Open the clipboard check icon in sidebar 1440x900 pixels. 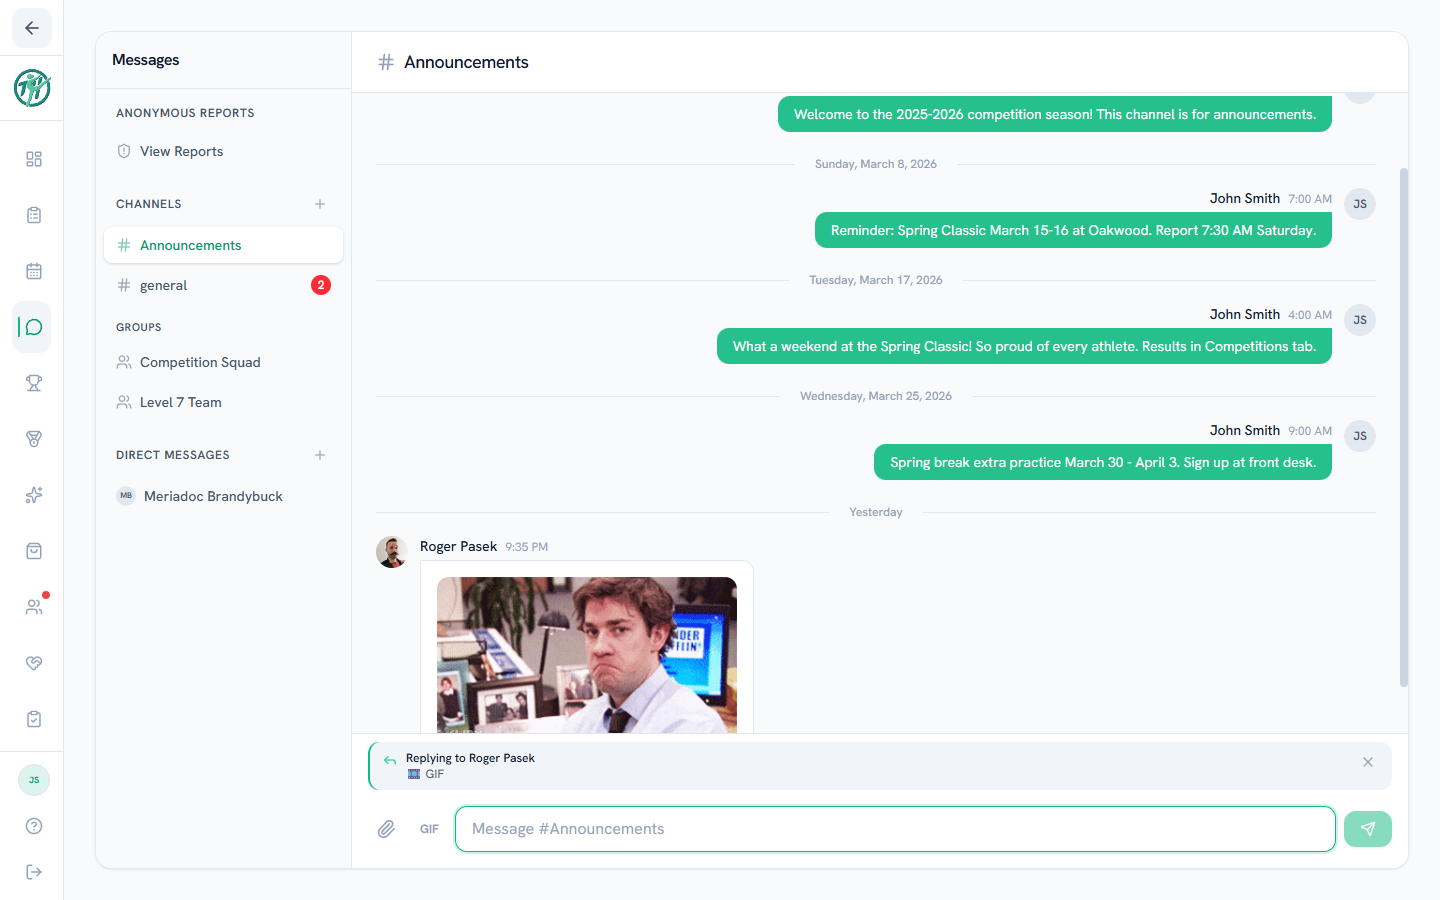(34, 719)
